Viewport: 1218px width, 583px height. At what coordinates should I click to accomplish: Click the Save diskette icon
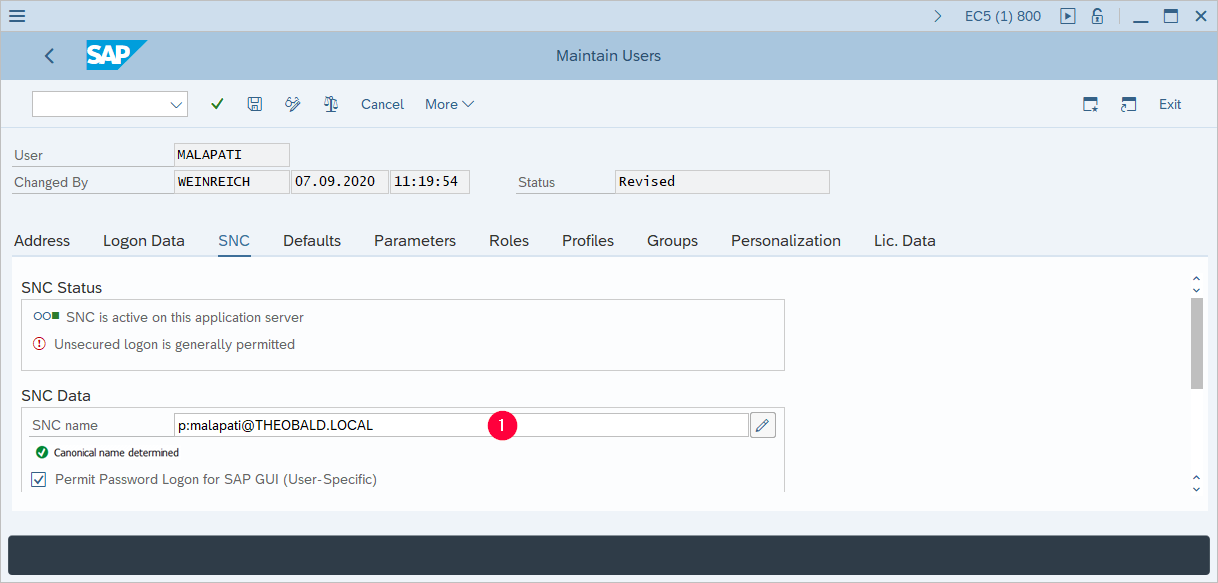click(x=254, y=104)
